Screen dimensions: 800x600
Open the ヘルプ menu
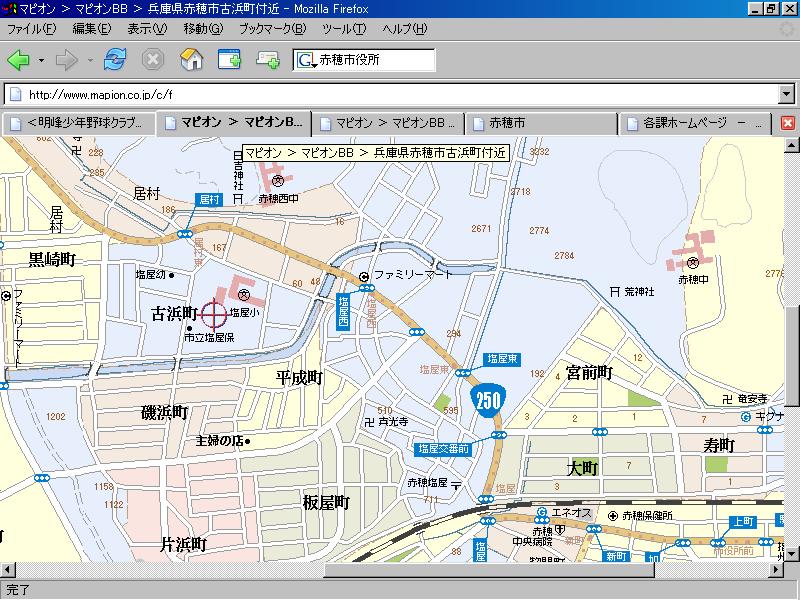coord(405,29)
